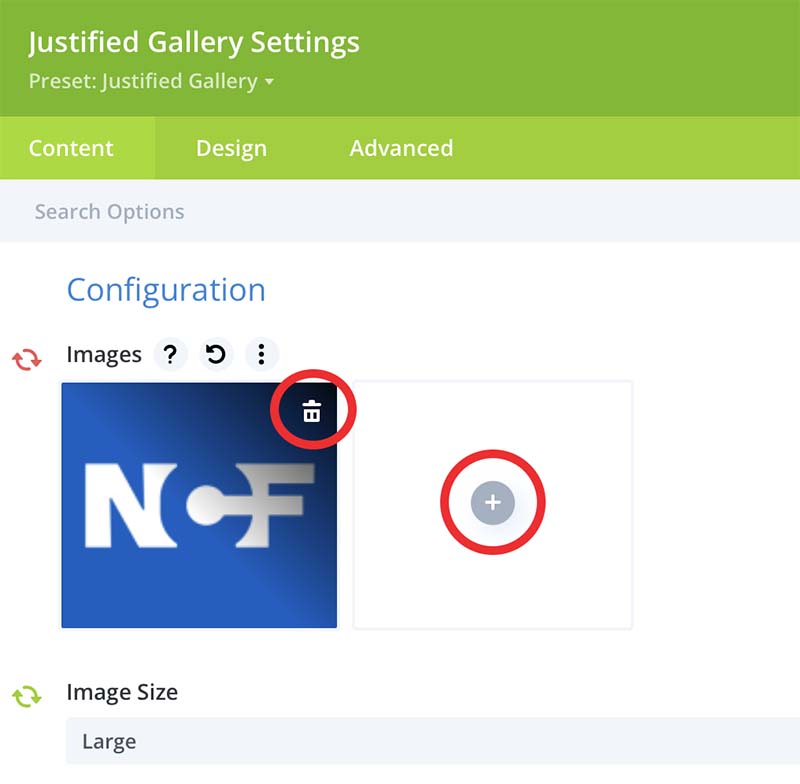Click the red sync icon beside Images

pos(27,359)
